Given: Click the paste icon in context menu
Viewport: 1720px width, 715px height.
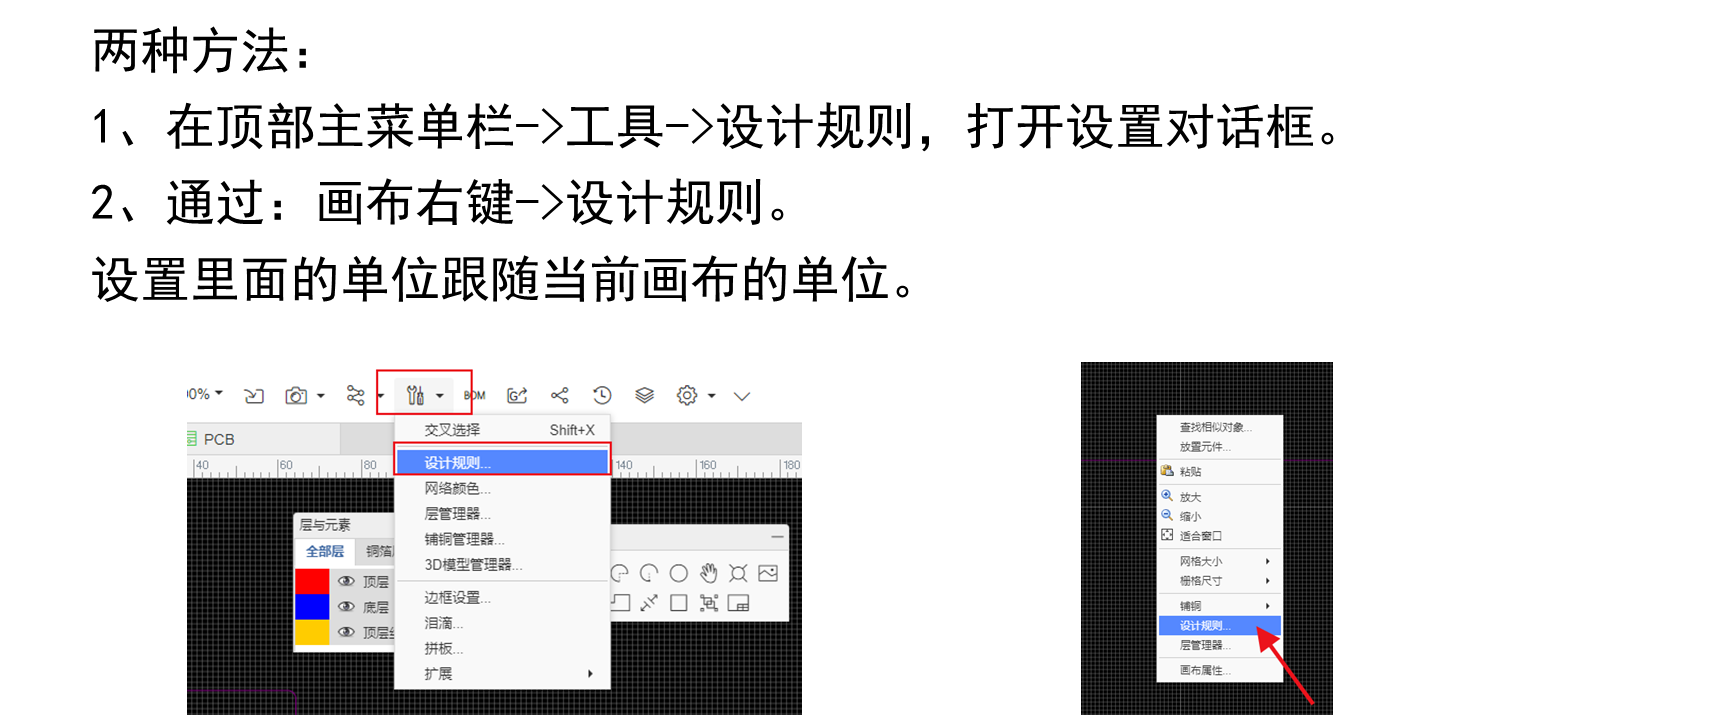Looking at the screenshot, I should click(1167, 471).
